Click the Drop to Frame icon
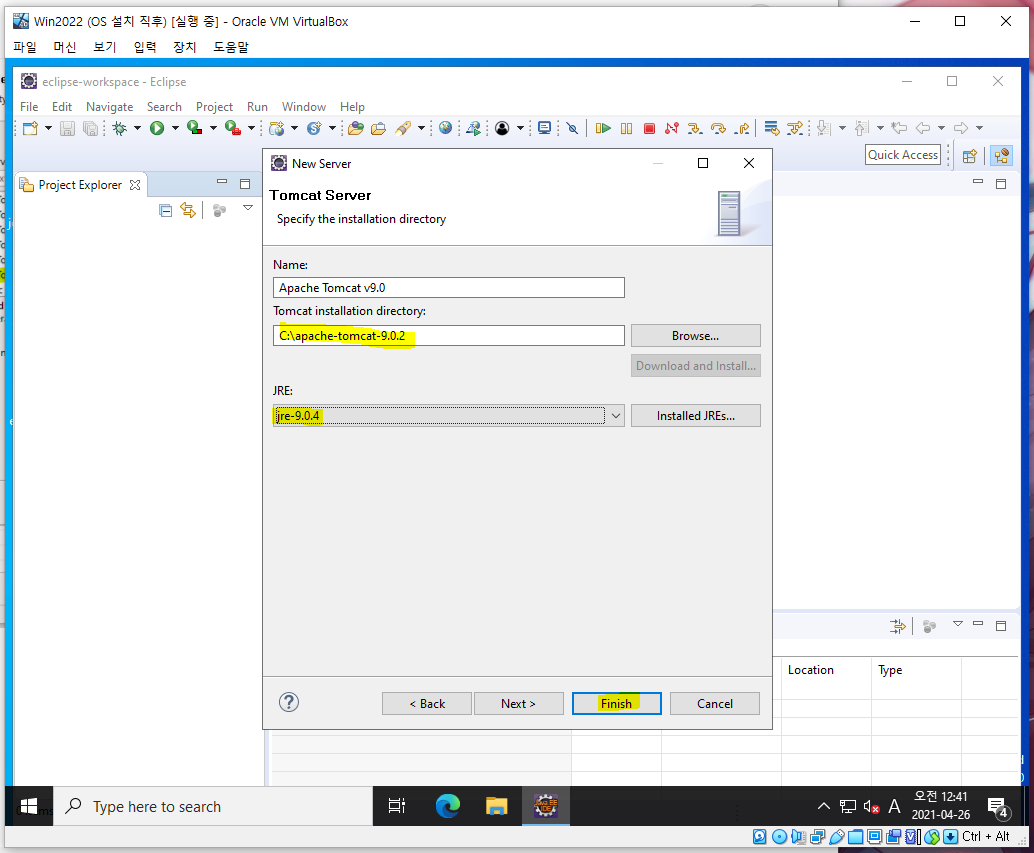 (772, 128)
